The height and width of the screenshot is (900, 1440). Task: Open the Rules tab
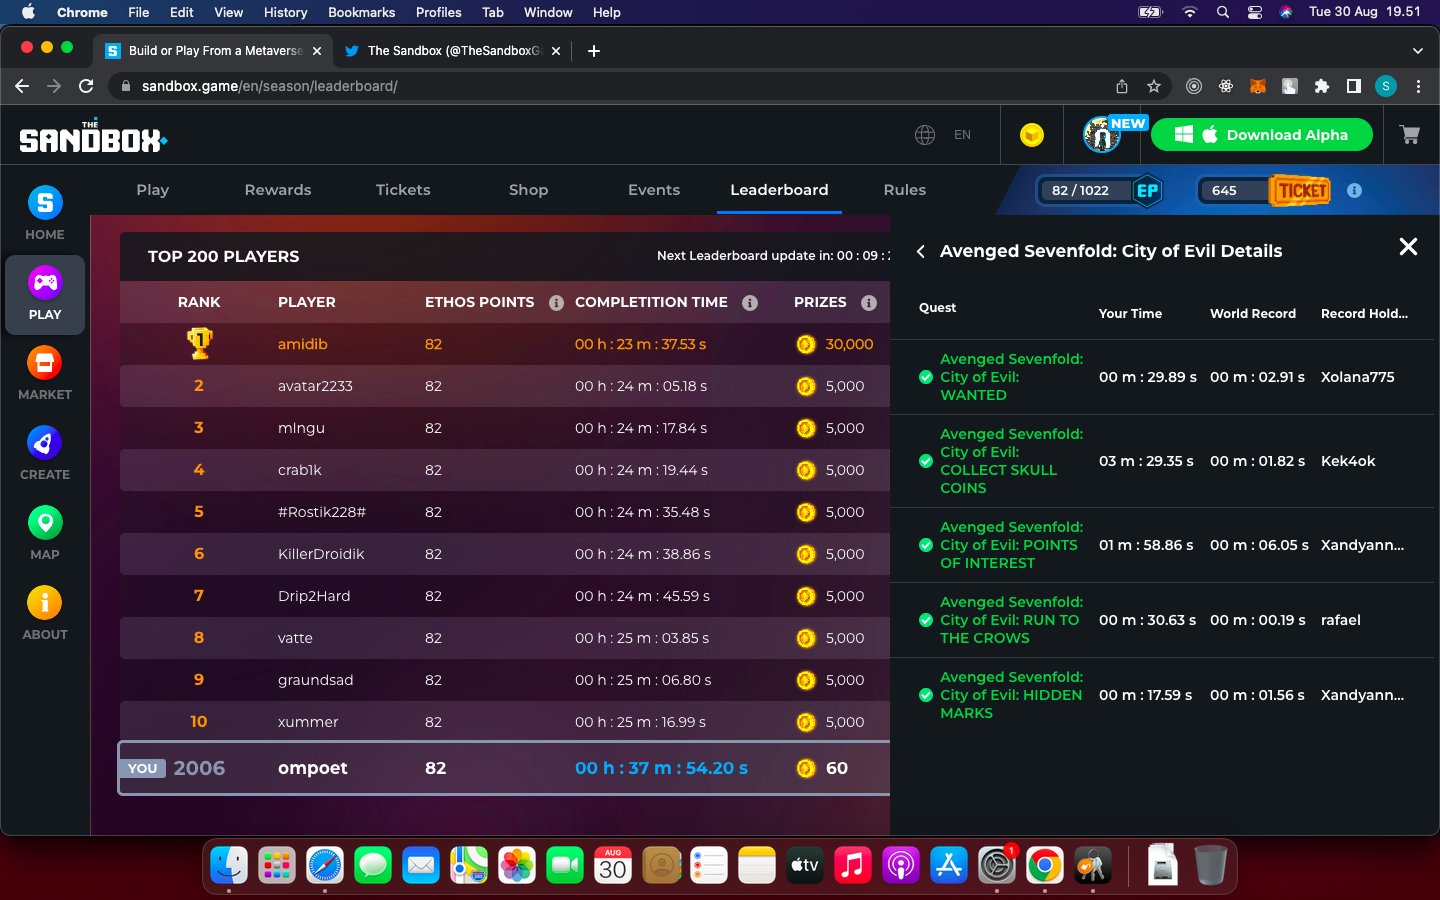click(x=905, y=190)
